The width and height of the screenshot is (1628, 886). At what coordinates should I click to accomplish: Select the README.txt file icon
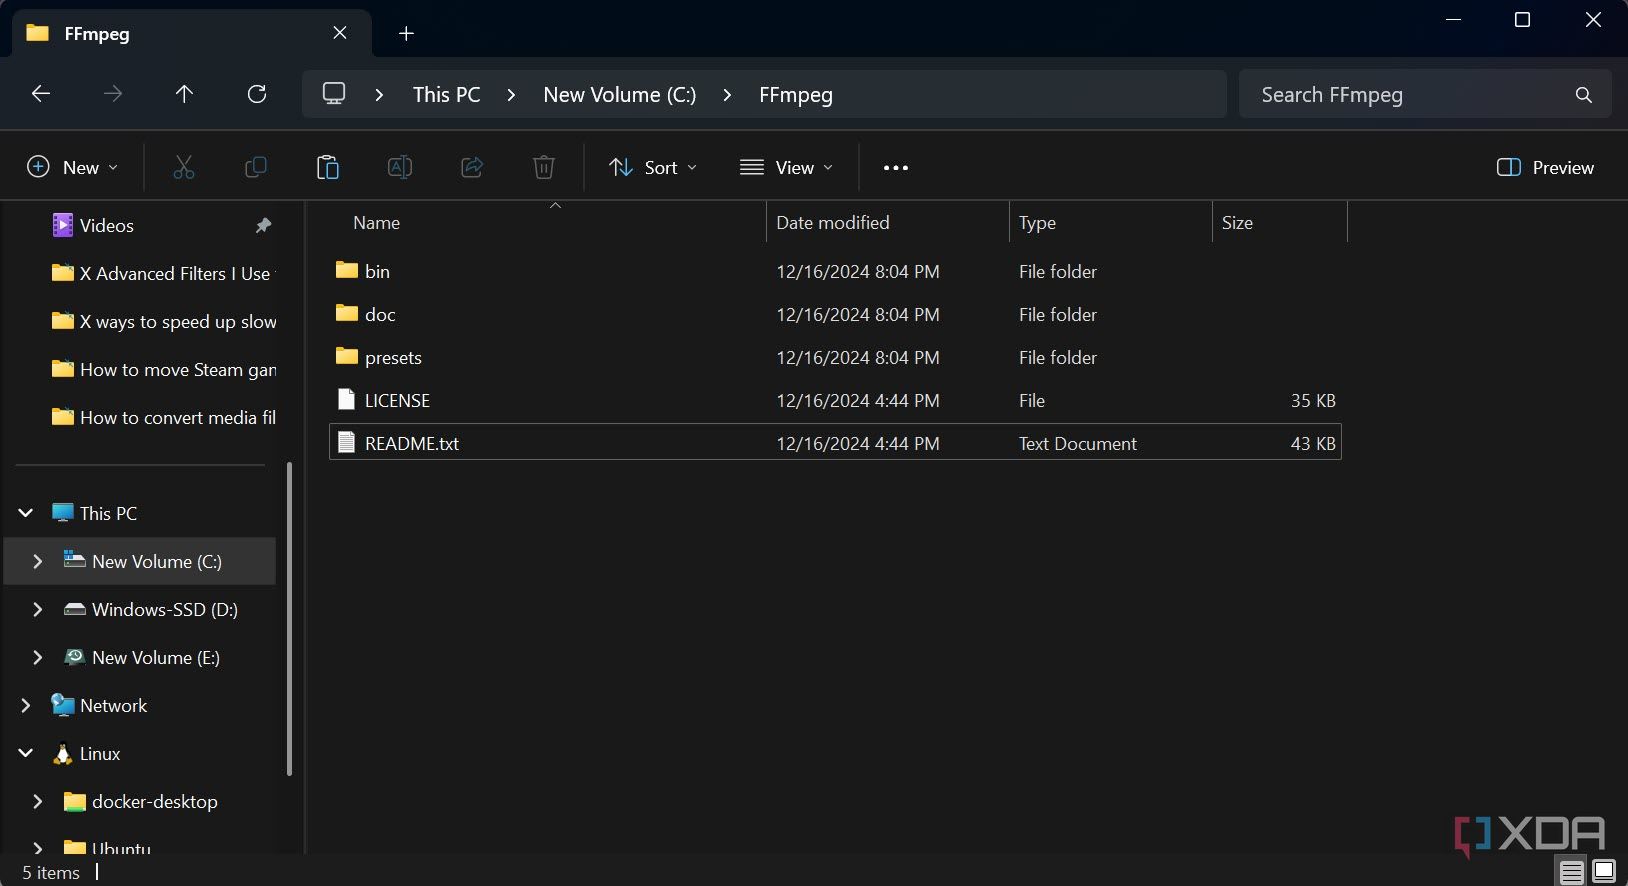(346, 442)
